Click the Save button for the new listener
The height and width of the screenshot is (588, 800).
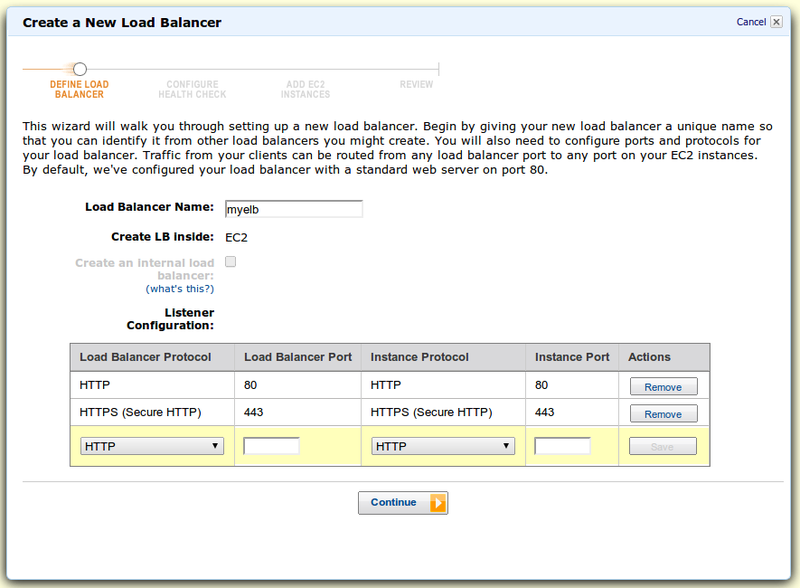click(662, 445)
